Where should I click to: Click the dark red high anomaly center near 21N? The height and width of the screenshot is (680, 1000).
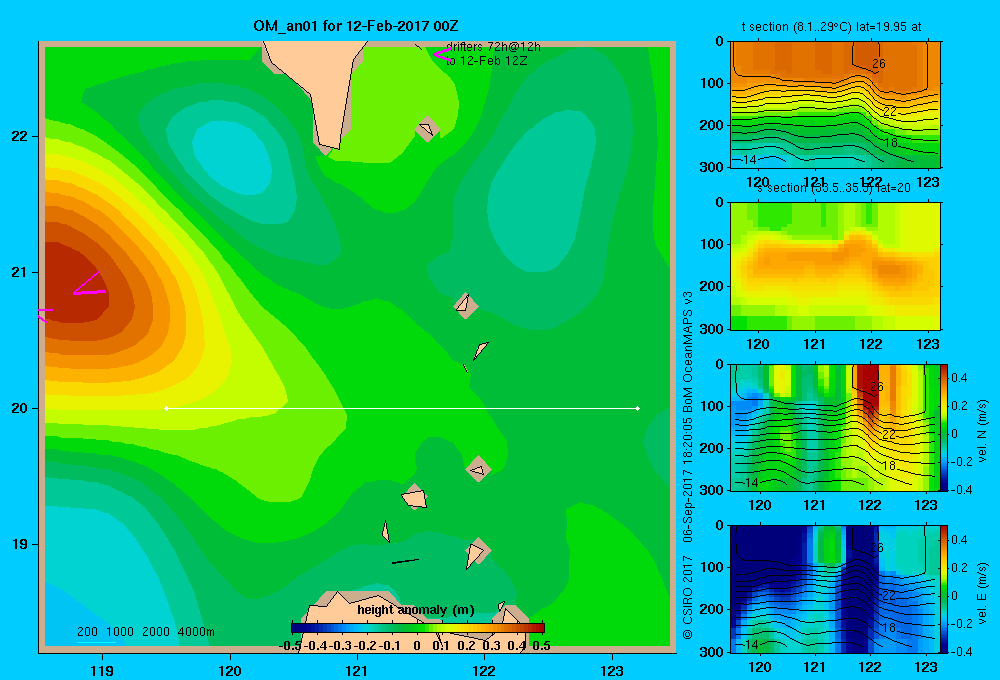pos(77,281)
